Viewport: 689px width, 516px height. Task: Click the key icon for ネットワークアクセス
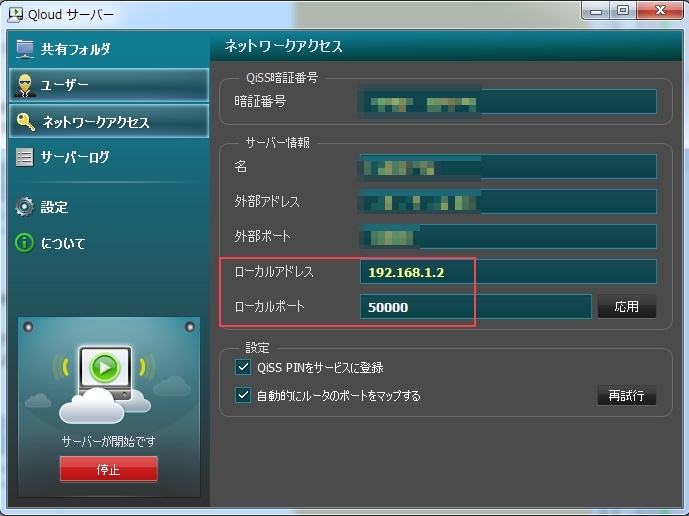point(25,122)
